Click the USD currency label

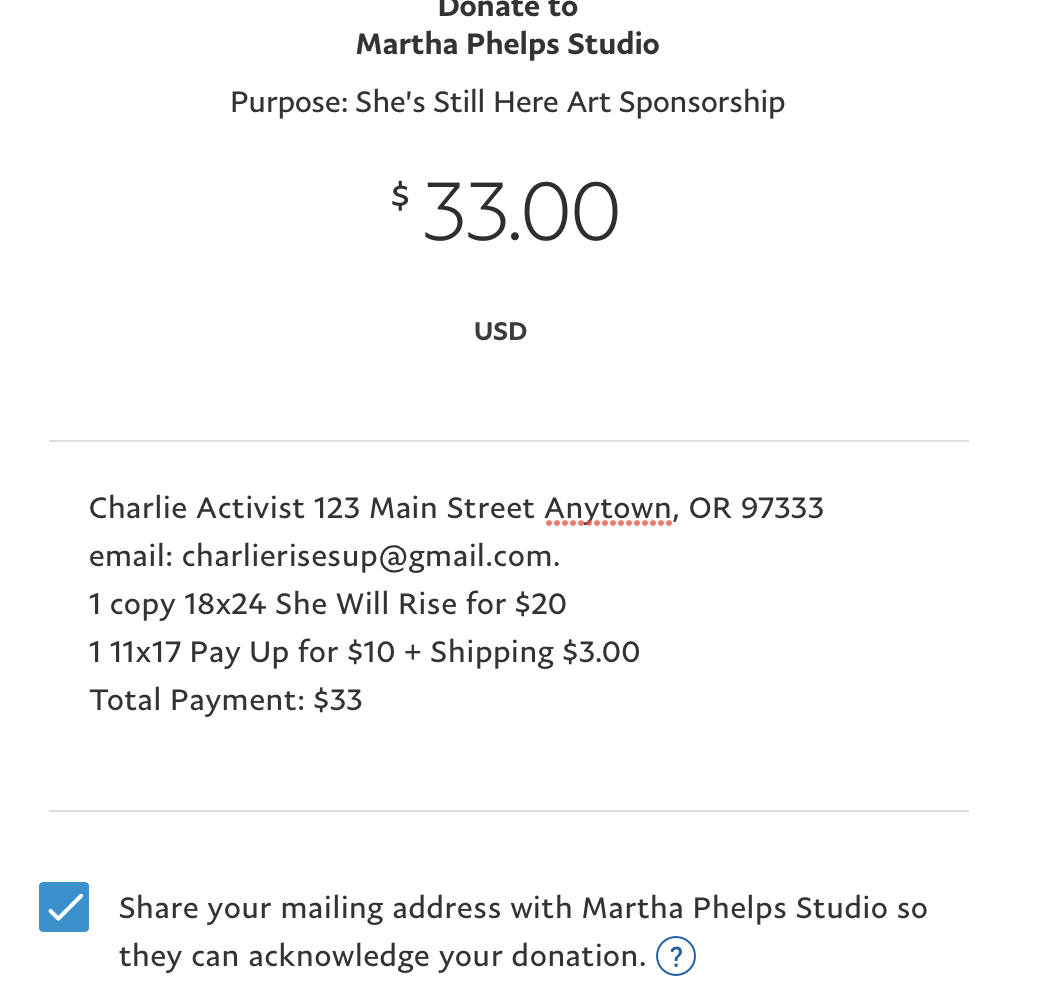coord(500,331)
